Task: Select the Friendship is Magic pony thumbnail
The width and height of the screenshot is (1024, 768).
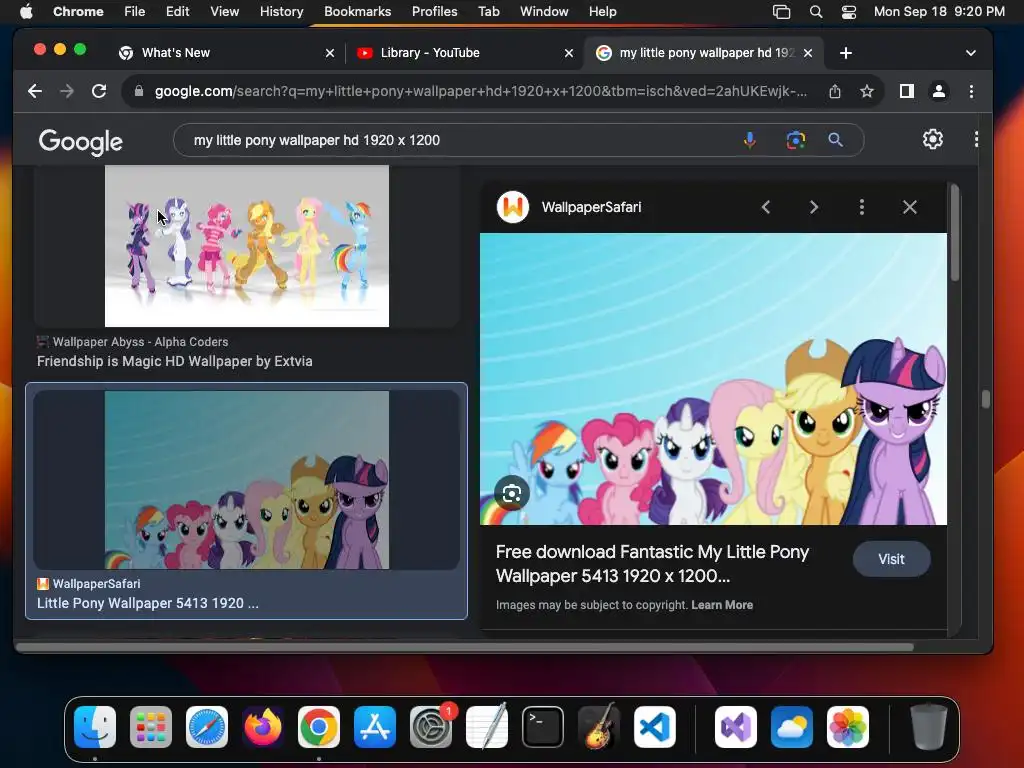Action: [x=247, y=246]
